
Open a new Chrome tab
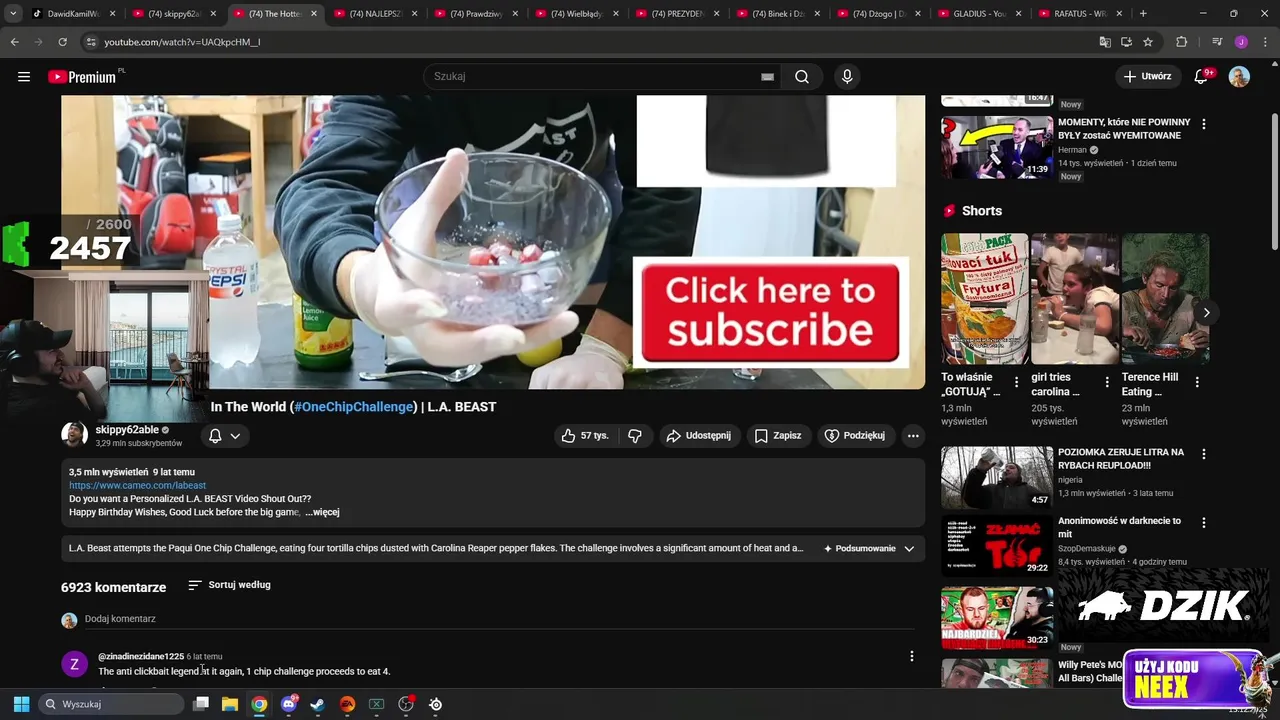1143,14
